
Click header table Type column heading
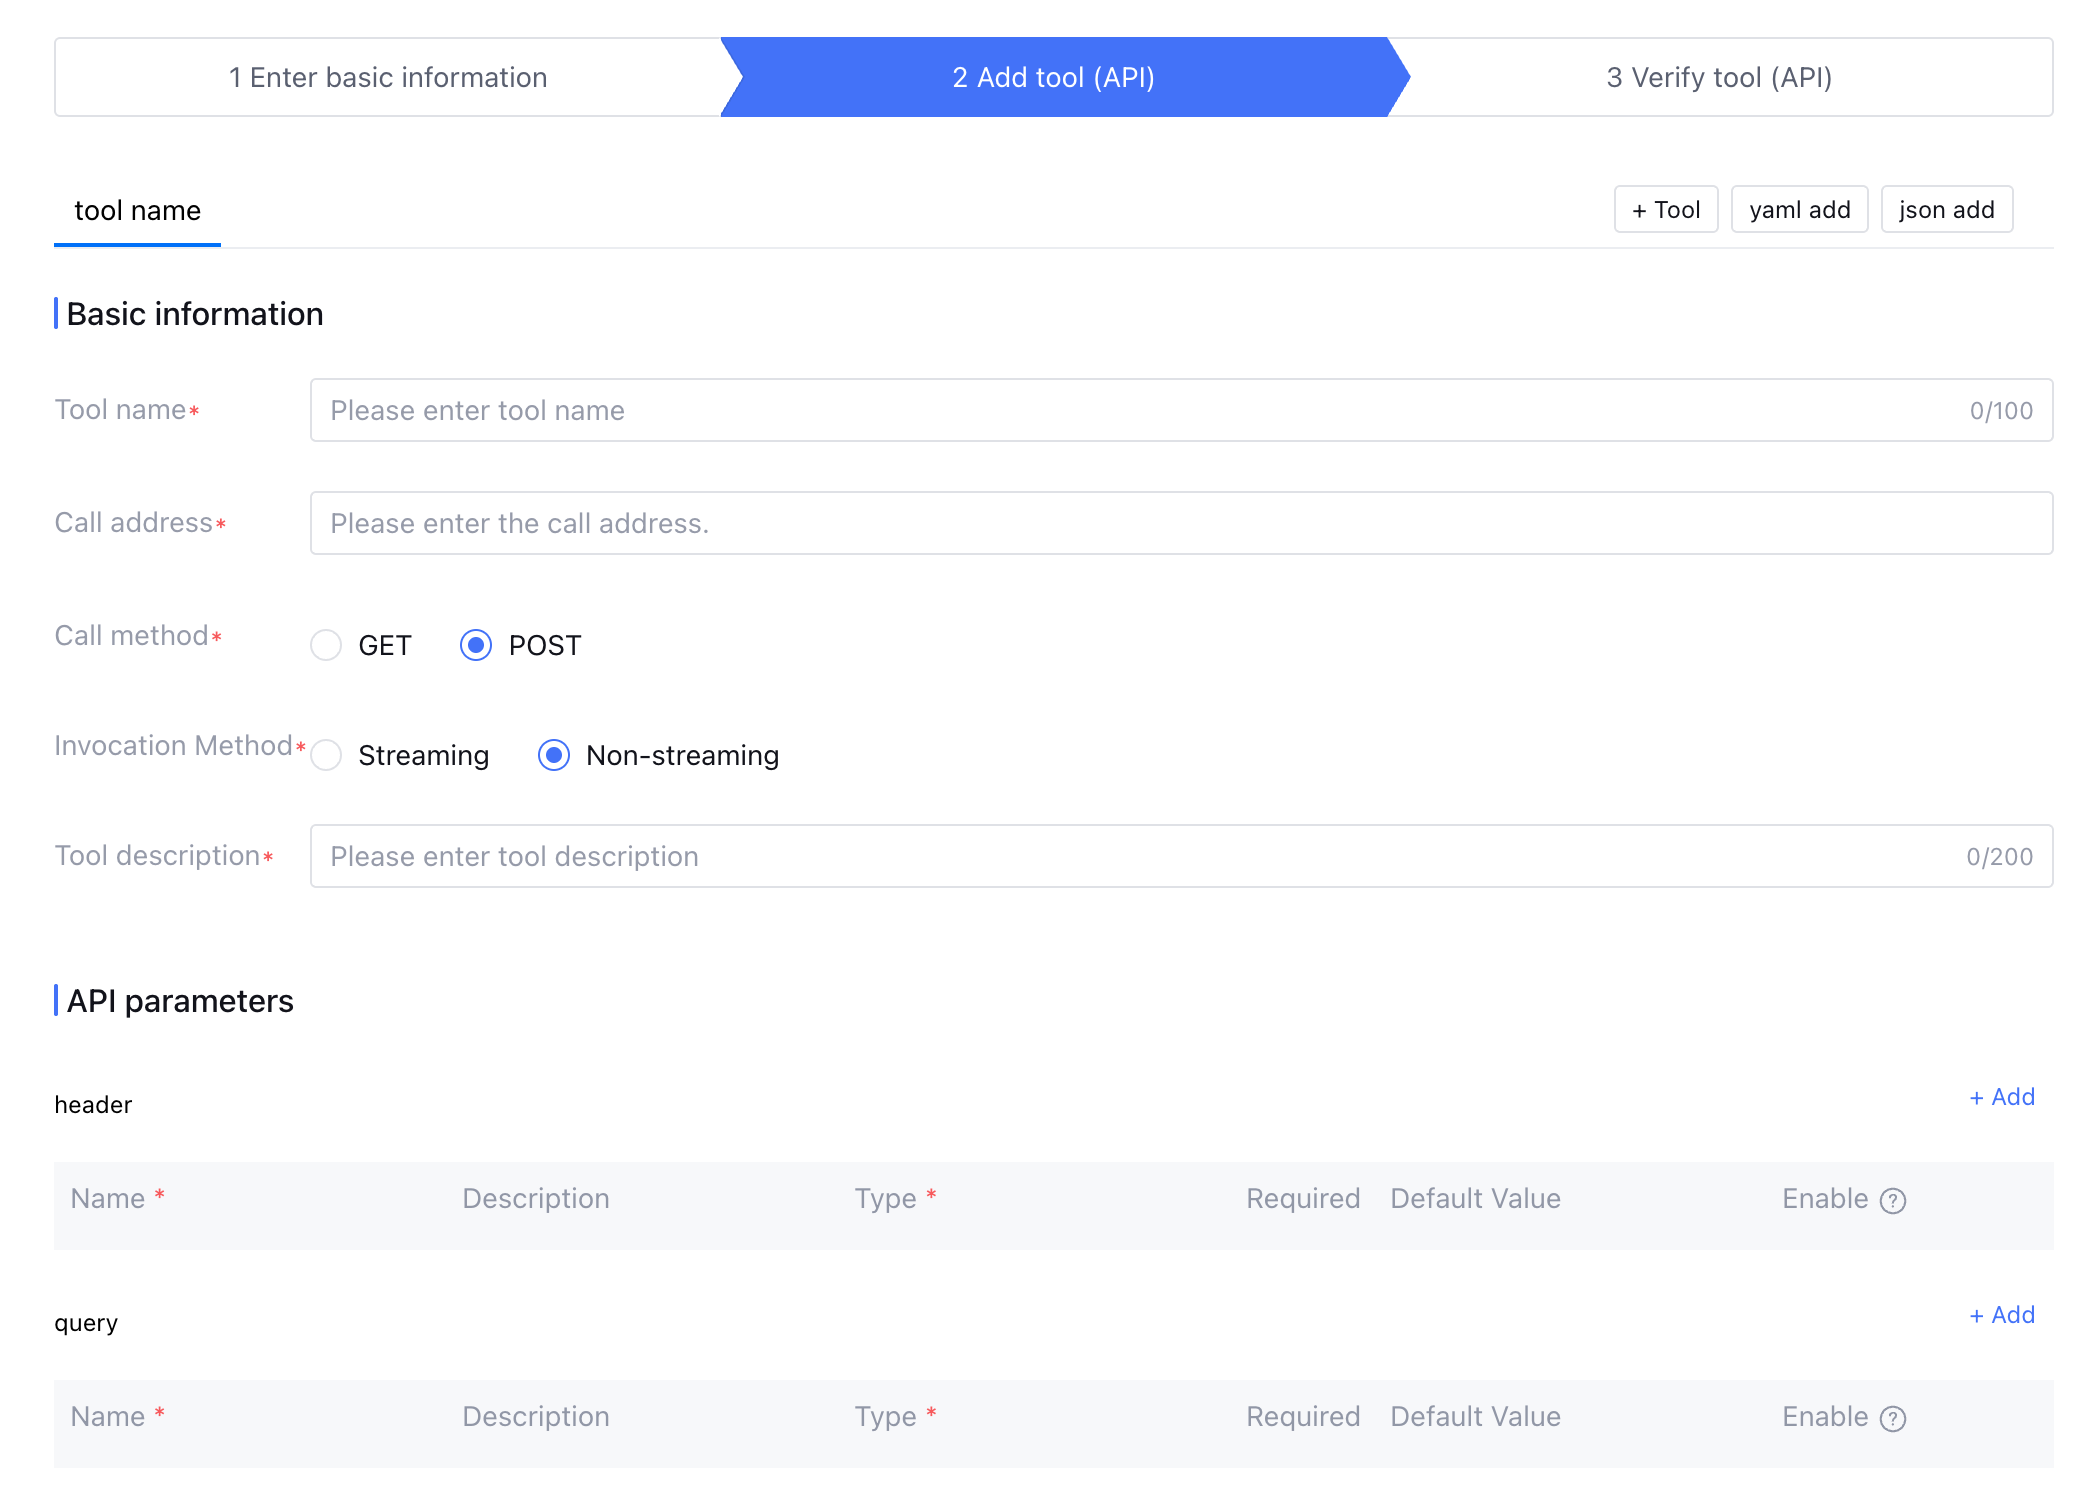pos(886,1198)
